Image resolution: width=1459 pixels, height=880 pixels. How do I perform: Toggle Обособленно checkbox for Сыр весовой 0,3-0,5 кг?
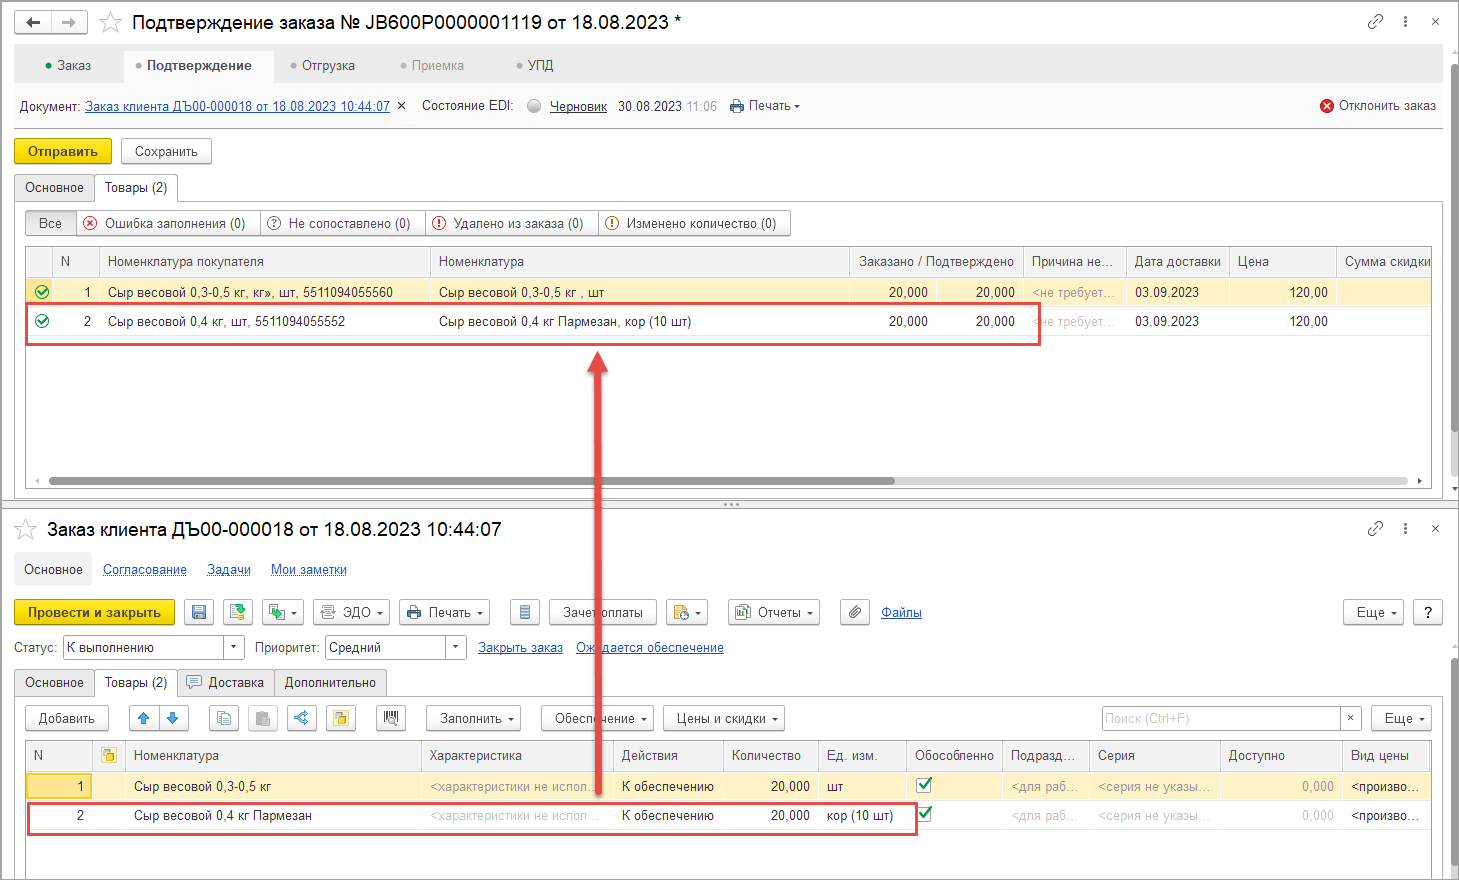924,786
